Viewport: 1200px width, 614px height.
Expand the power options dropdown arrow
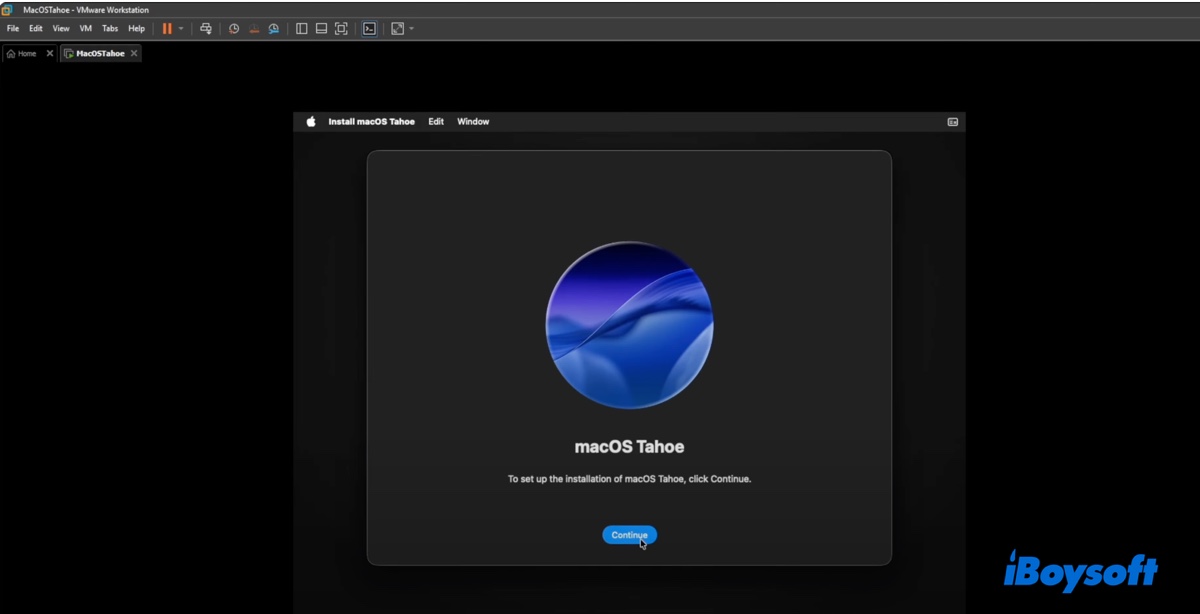[181, 29]
